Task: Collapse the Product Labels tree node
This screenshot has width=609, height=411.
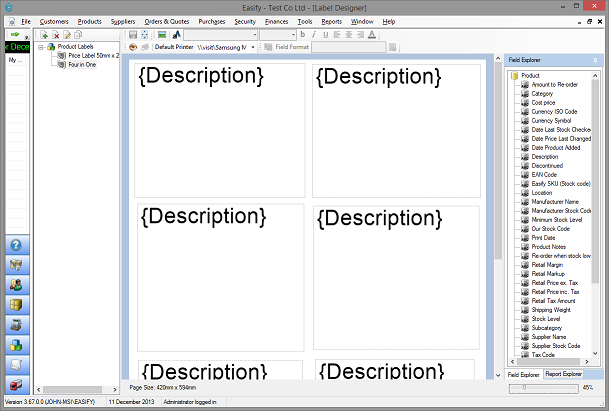Action: [x=41, y=46]
